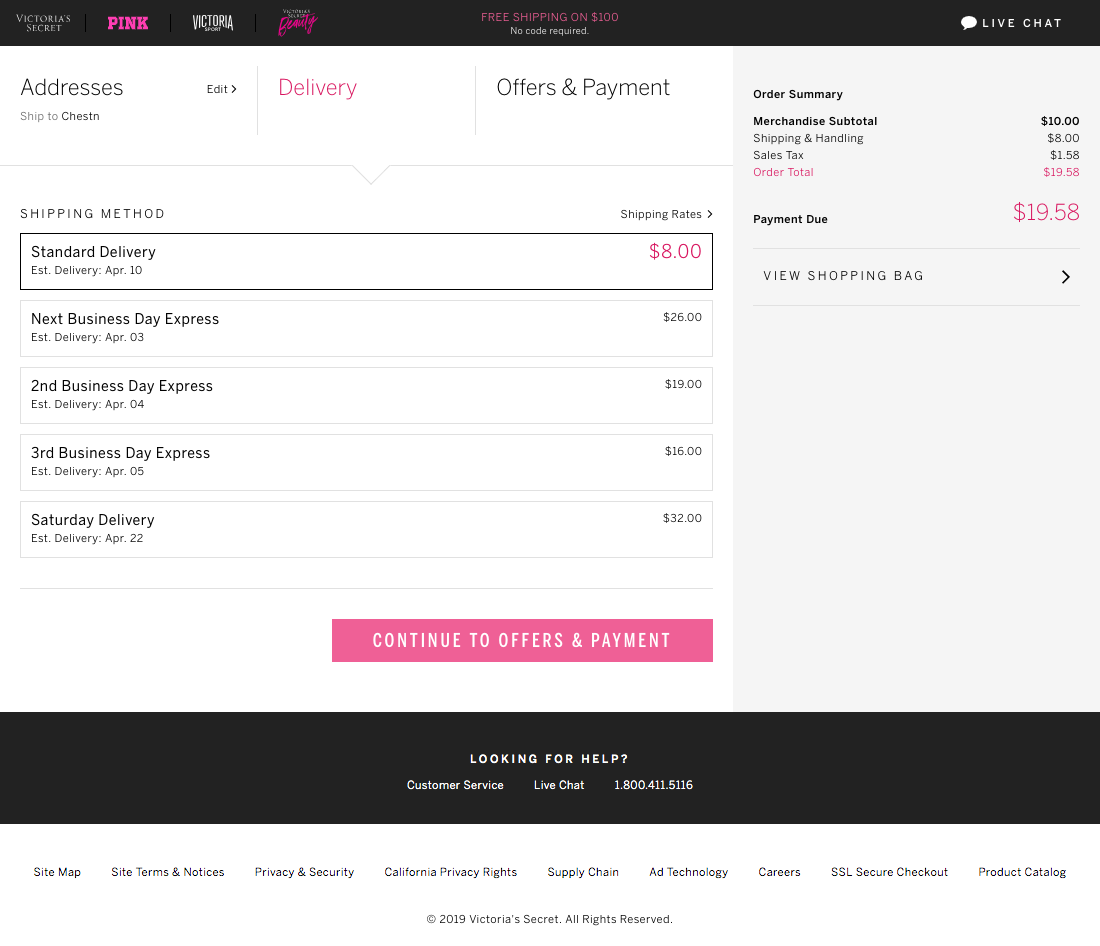The height and width of the screenshot is (946, 1100).
Task: Click the Live Chat speech bubble icon
Action: [x=968, y=23]
